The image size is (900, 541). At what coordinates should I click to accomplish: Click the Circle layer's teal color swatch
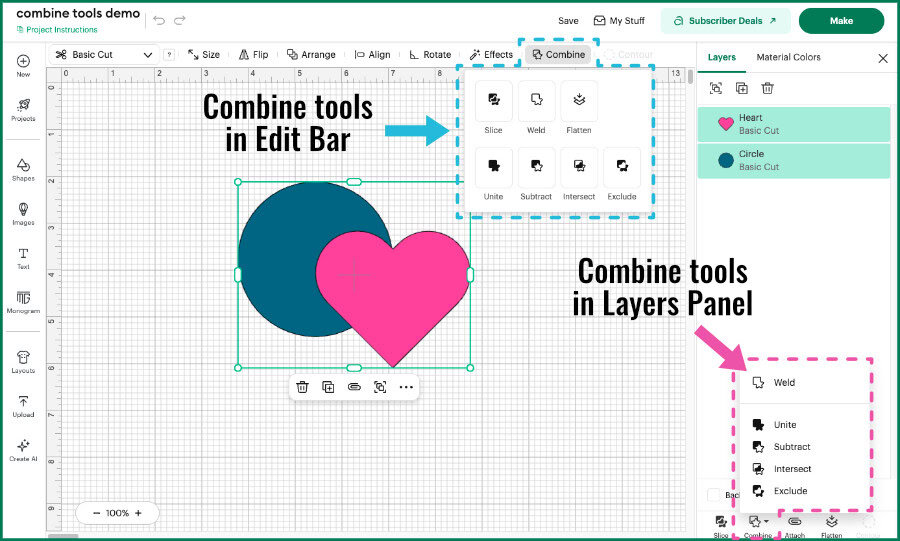coord(726,160)
